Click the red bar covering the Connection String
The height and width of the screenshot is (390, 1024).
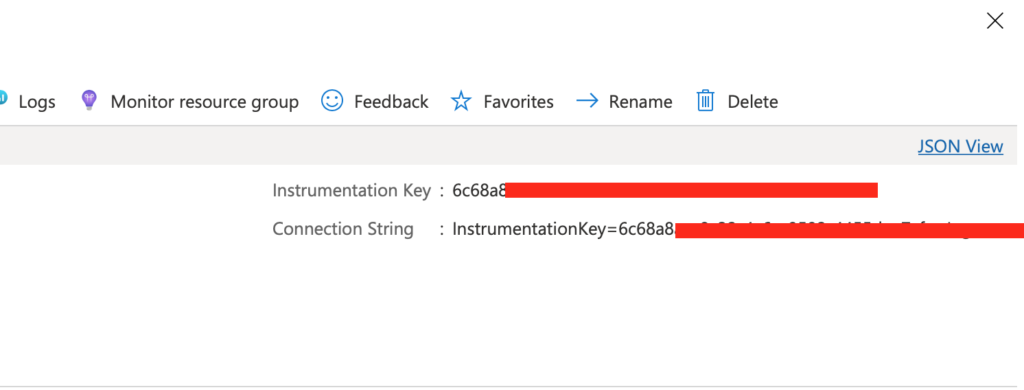tap(850, 231)
